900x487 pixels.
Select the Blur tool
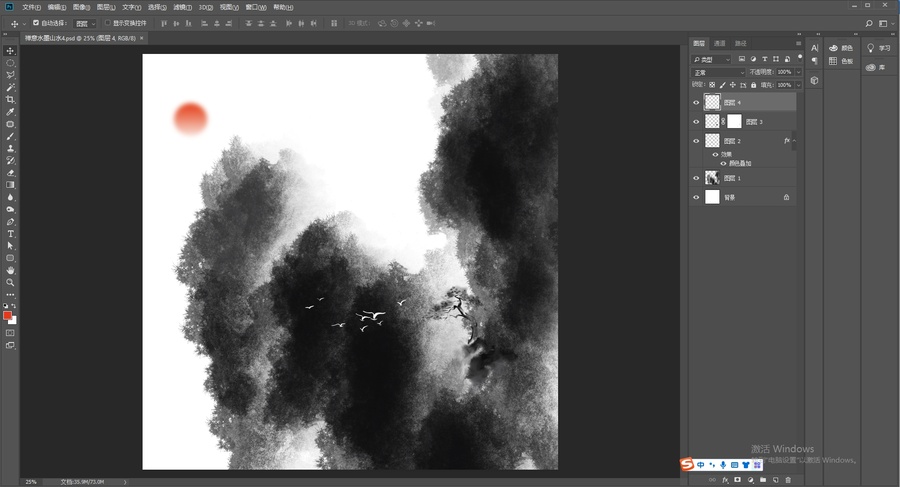[x=10, y=197]
